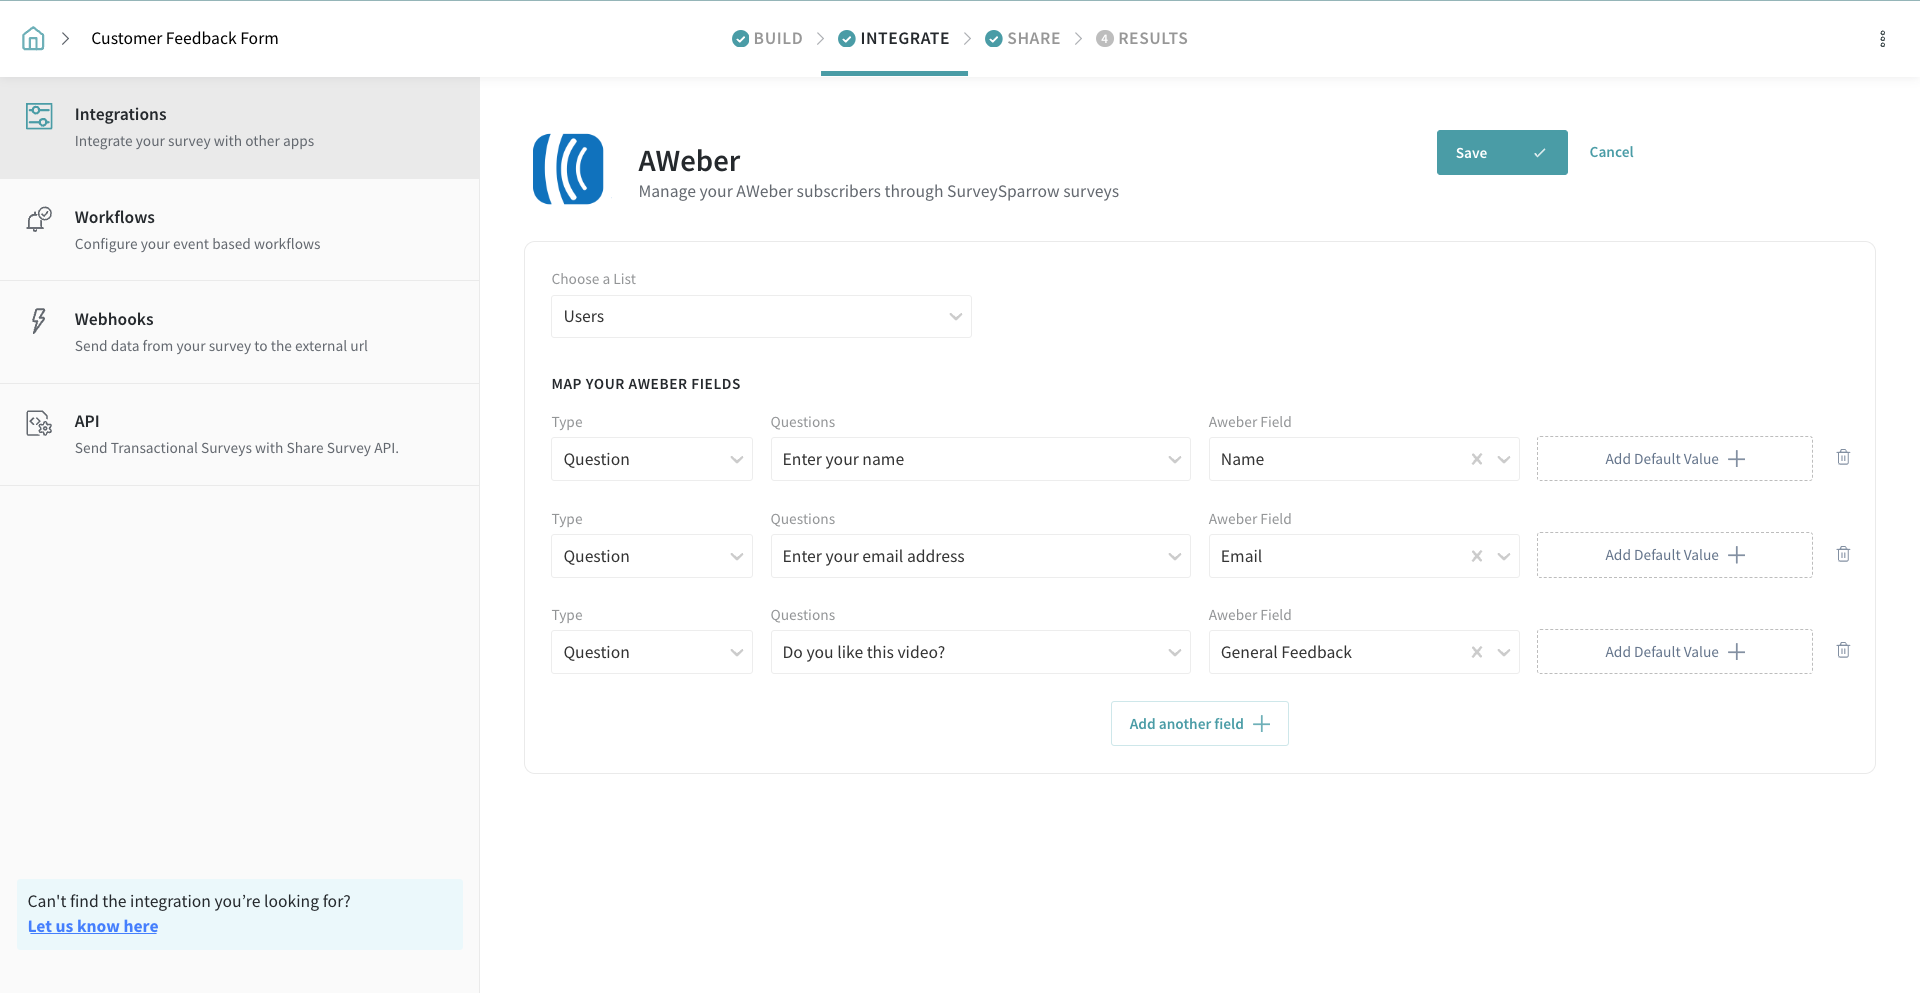
Task: Save the AWeber integration settings
Action: (1501, 153)
